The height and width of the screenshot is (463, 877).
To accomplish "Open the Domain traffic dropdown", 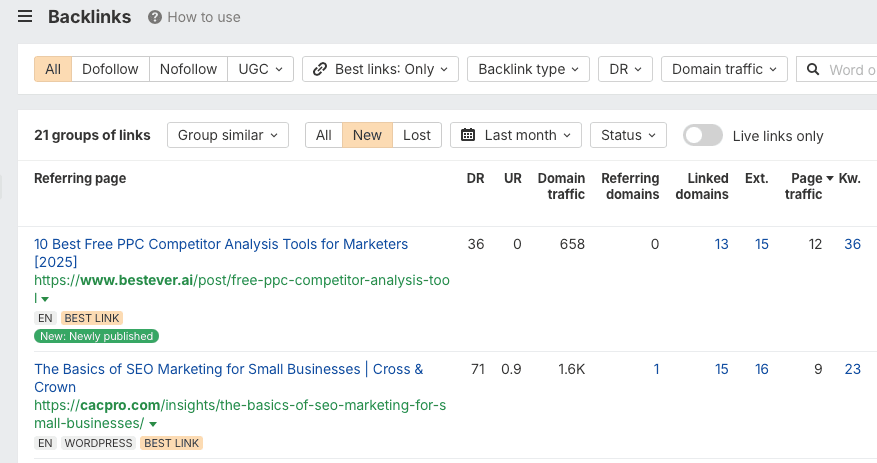I will point(724,69).
